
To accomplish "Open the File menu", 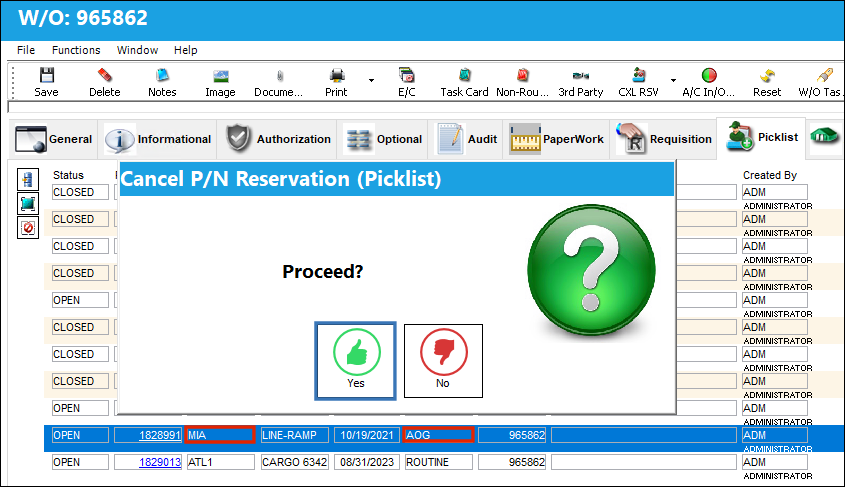I will pos(26,50).
